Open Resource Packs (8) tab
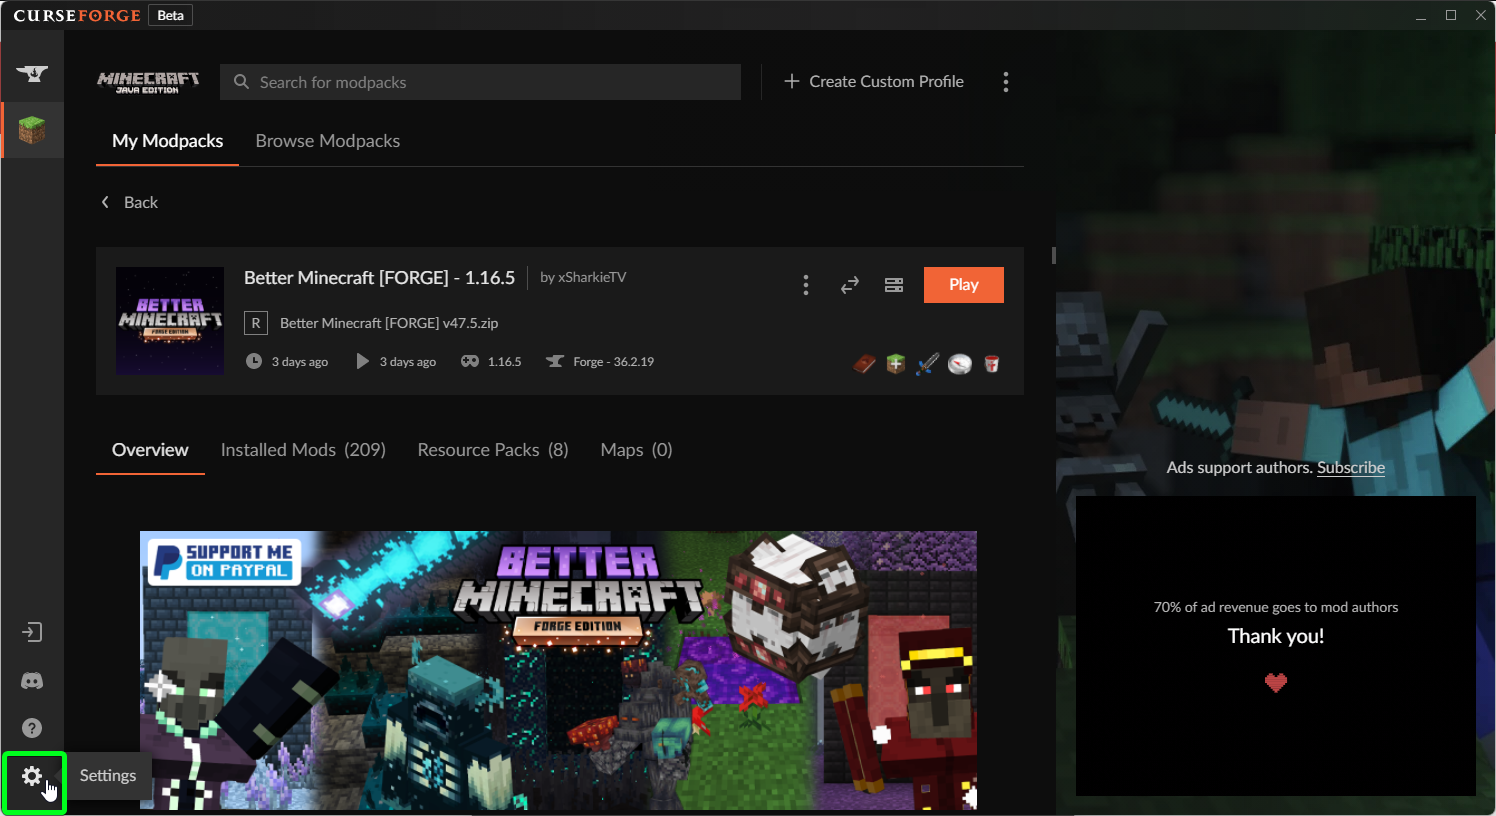The width and height of the screenshot is (1496, 816). coord(493,450)
